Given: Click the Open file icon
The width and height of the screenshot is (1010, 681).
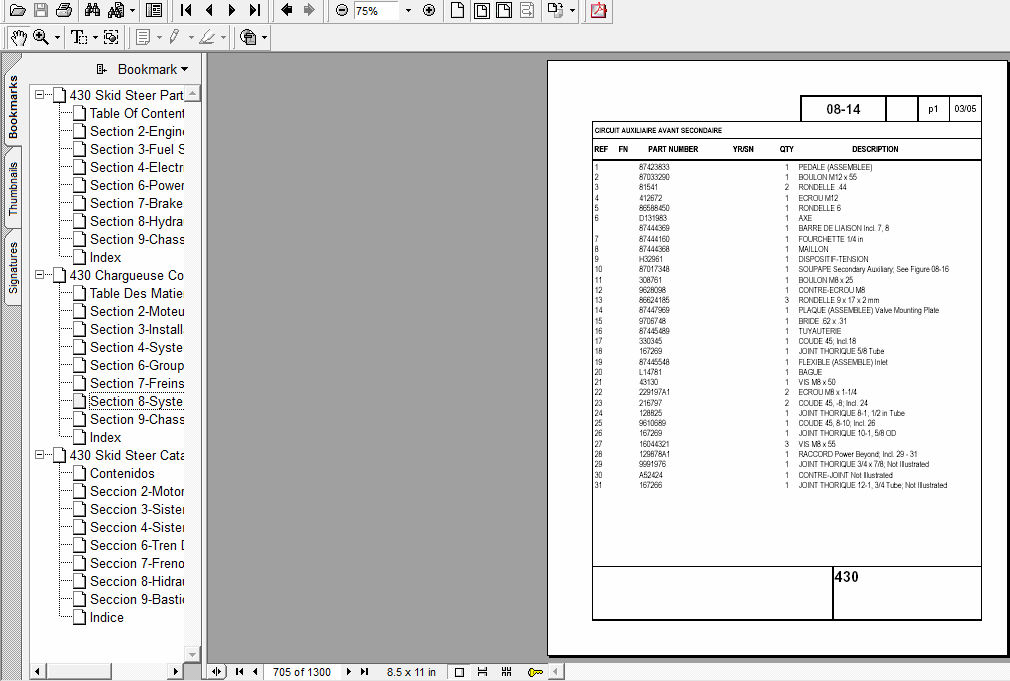Looking at the screenshot, I should [17, 10].
